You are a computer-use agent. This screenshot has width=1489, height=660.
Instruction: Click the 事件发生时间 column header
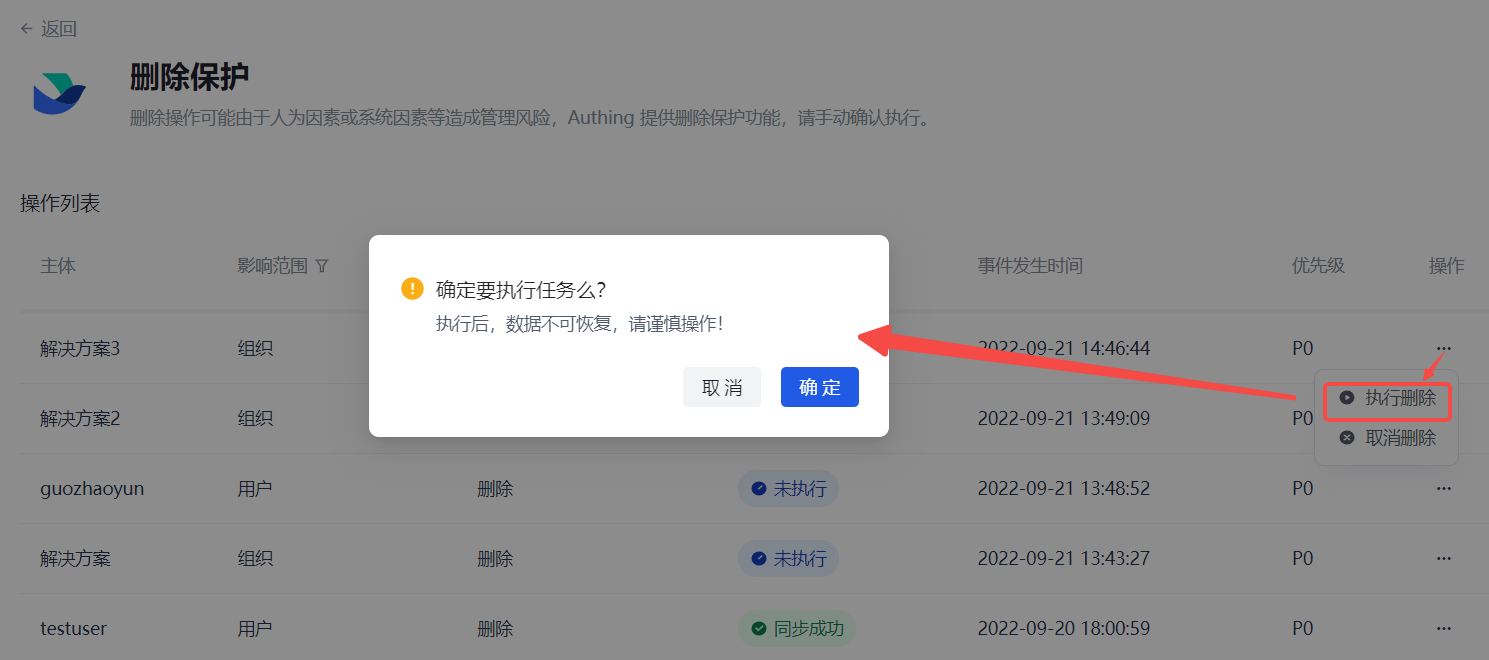(x=1030, y=266)
